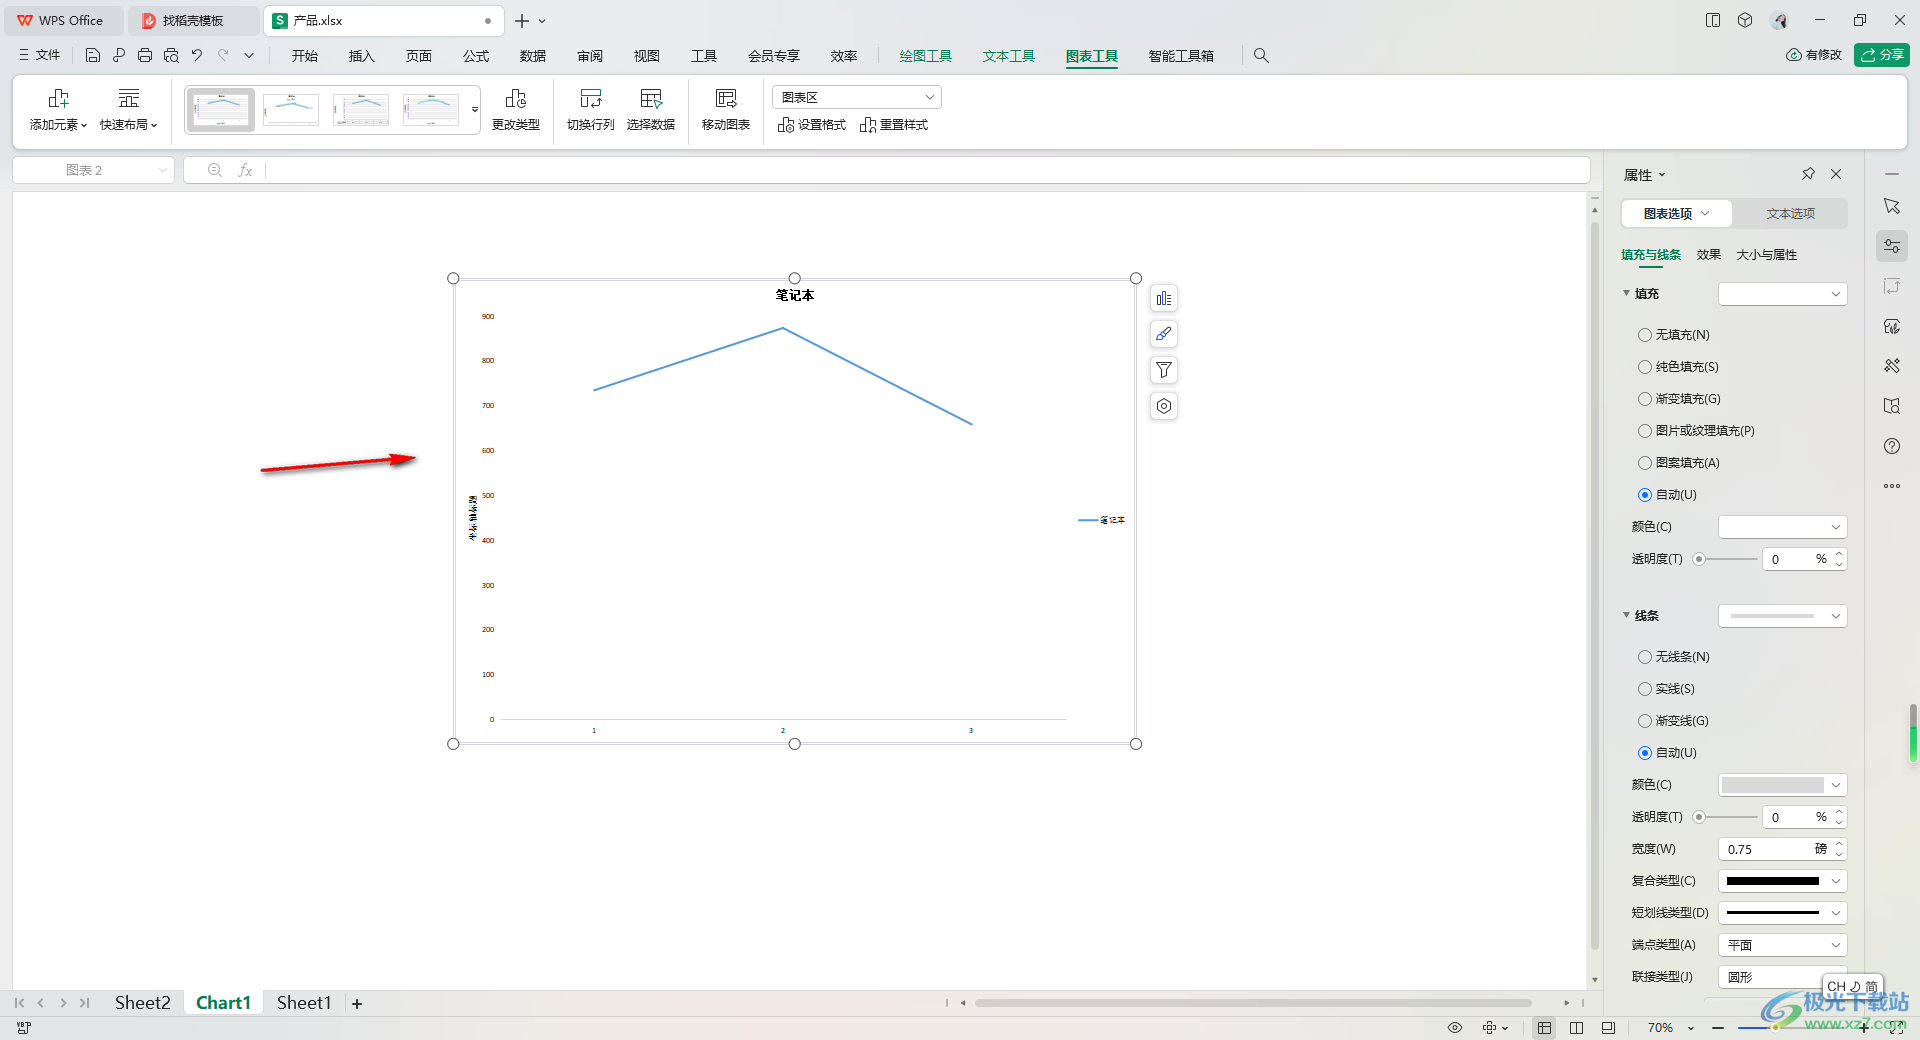Image resolution: width=1920 pixels, height=1040 pixels.
Task: Click the formula fx icon
Action: pos(245,170)
